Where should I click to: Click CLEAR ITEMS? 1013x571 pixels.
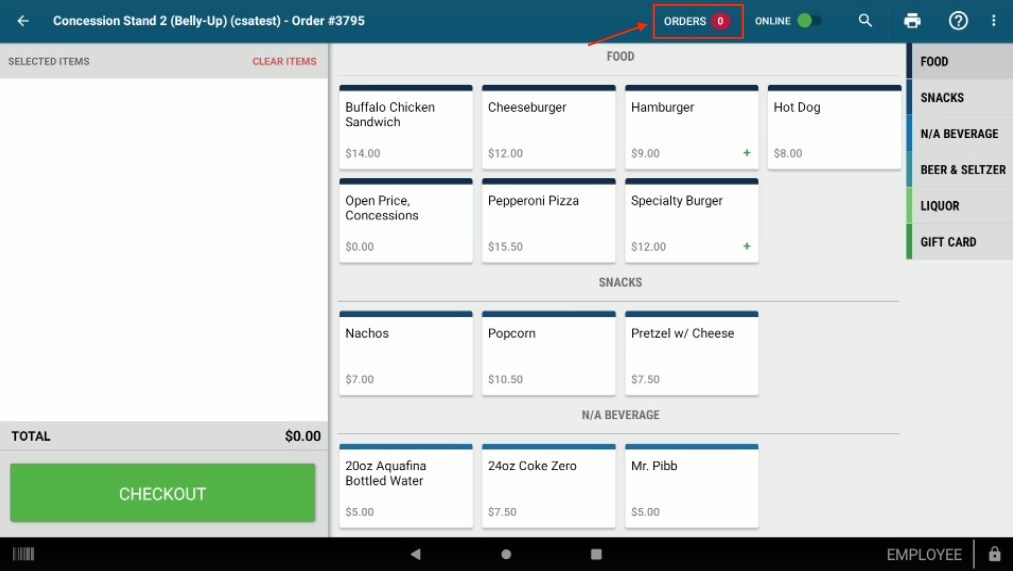tap(284, 61)
